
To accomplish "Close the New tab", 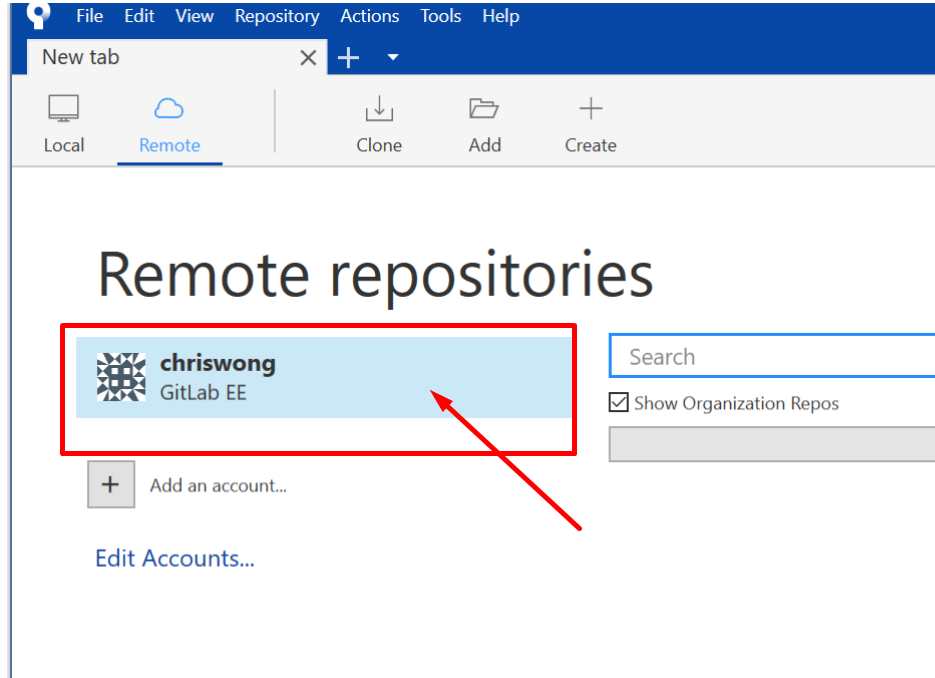I will [x=308, y=58].
